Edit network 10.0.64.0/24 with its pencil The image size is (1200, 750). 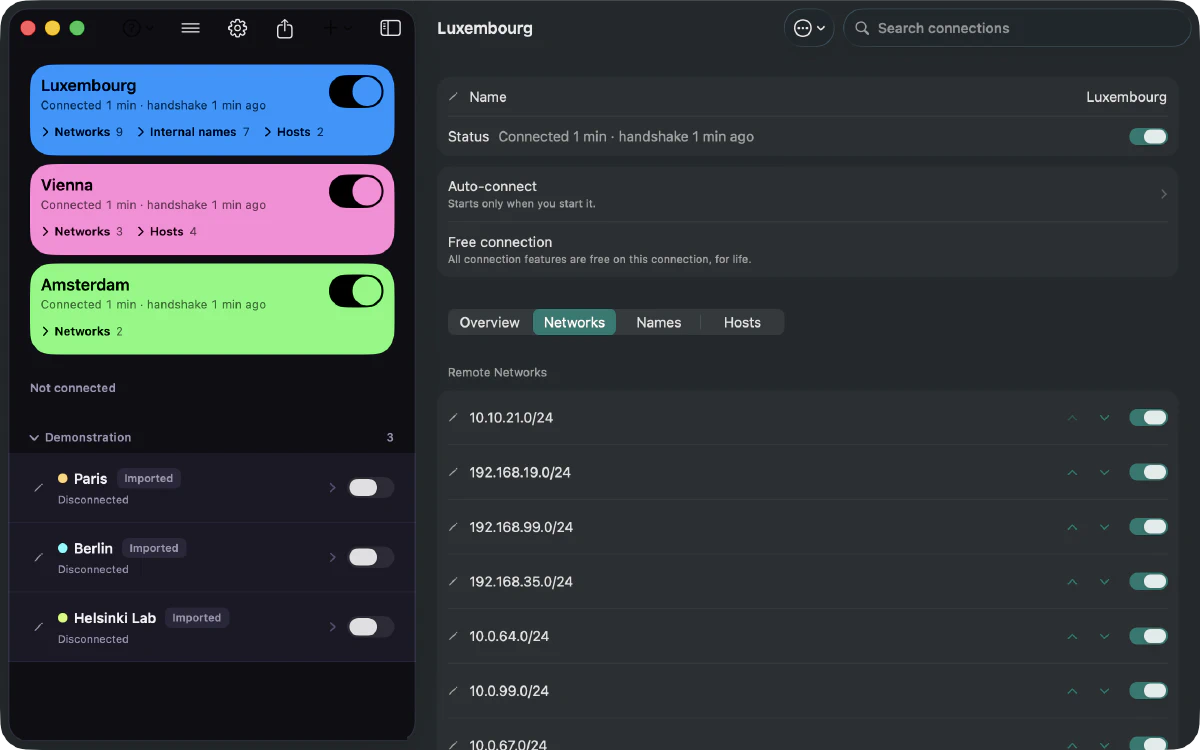pyautogui.click(x=453, y=636)
